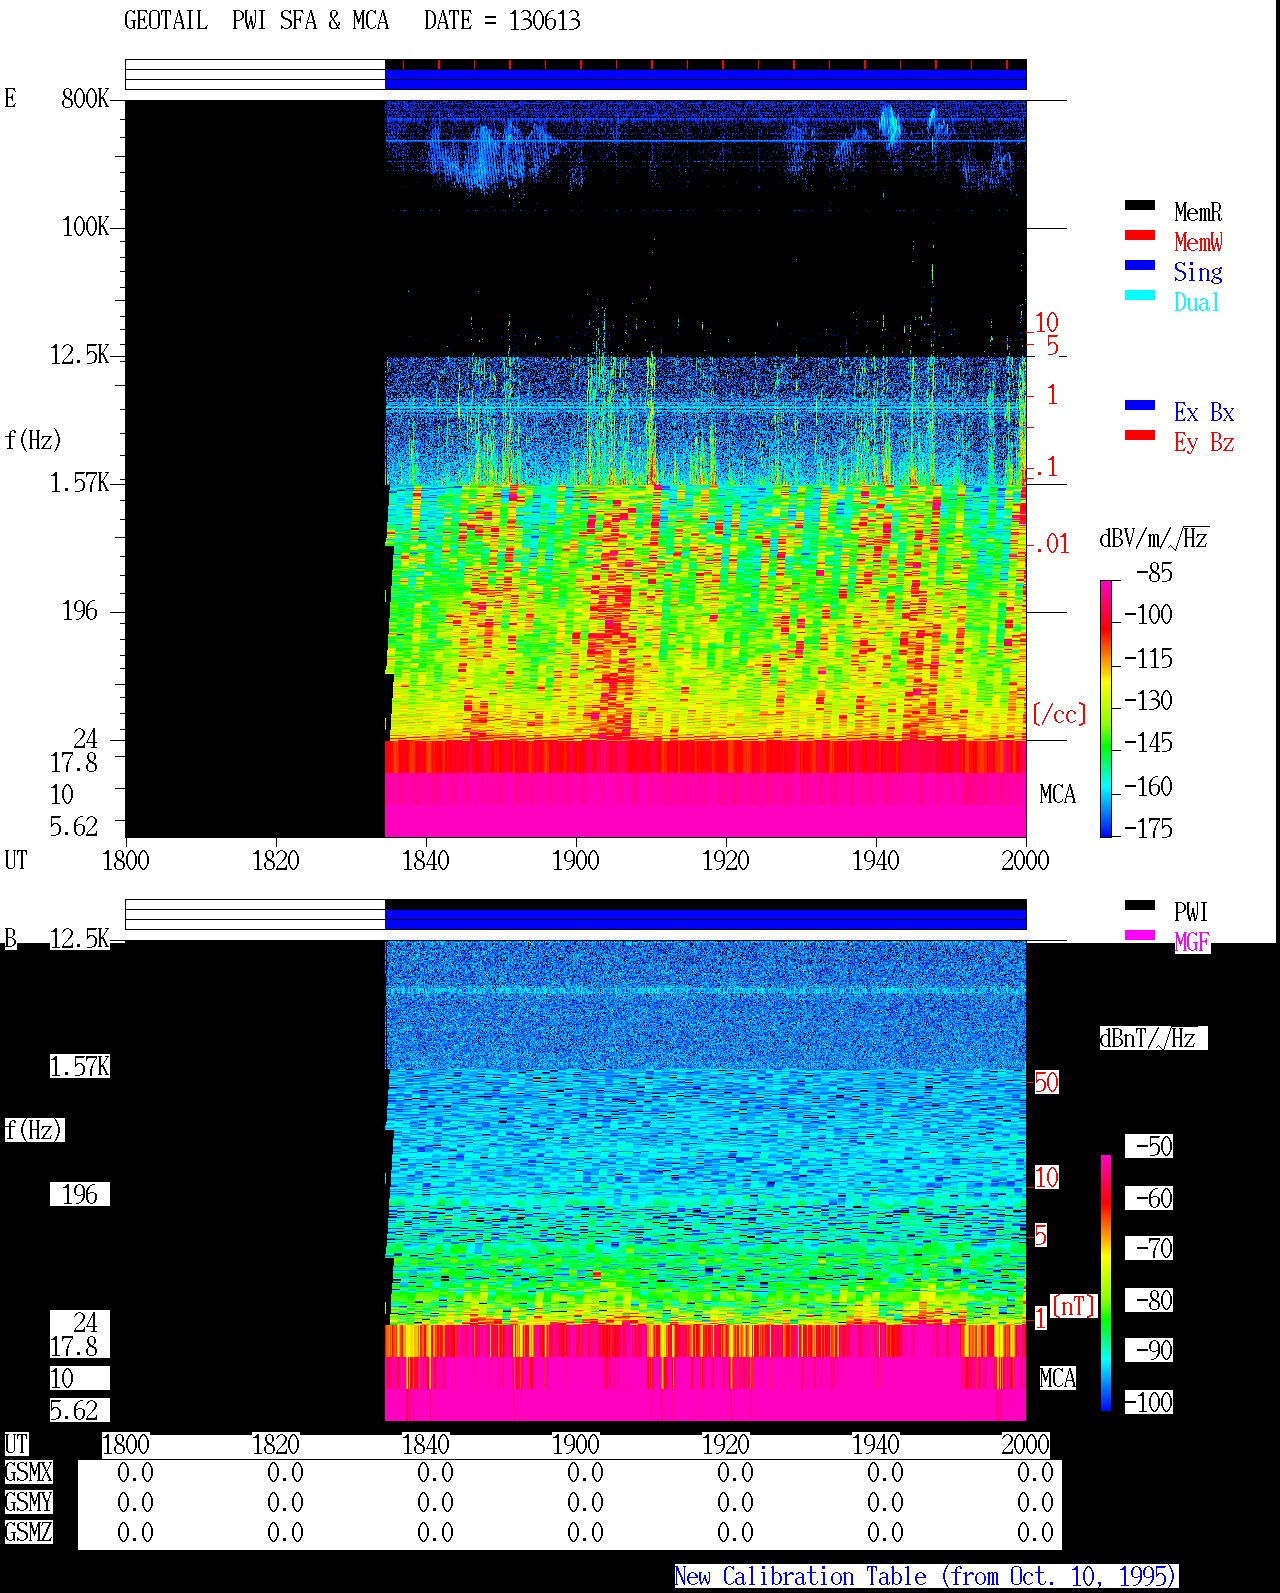This screenshot has width=1280, height=1593.
Task: Click the GEOTAIL PWI SFA & MCA title
Action: point(256,21)
